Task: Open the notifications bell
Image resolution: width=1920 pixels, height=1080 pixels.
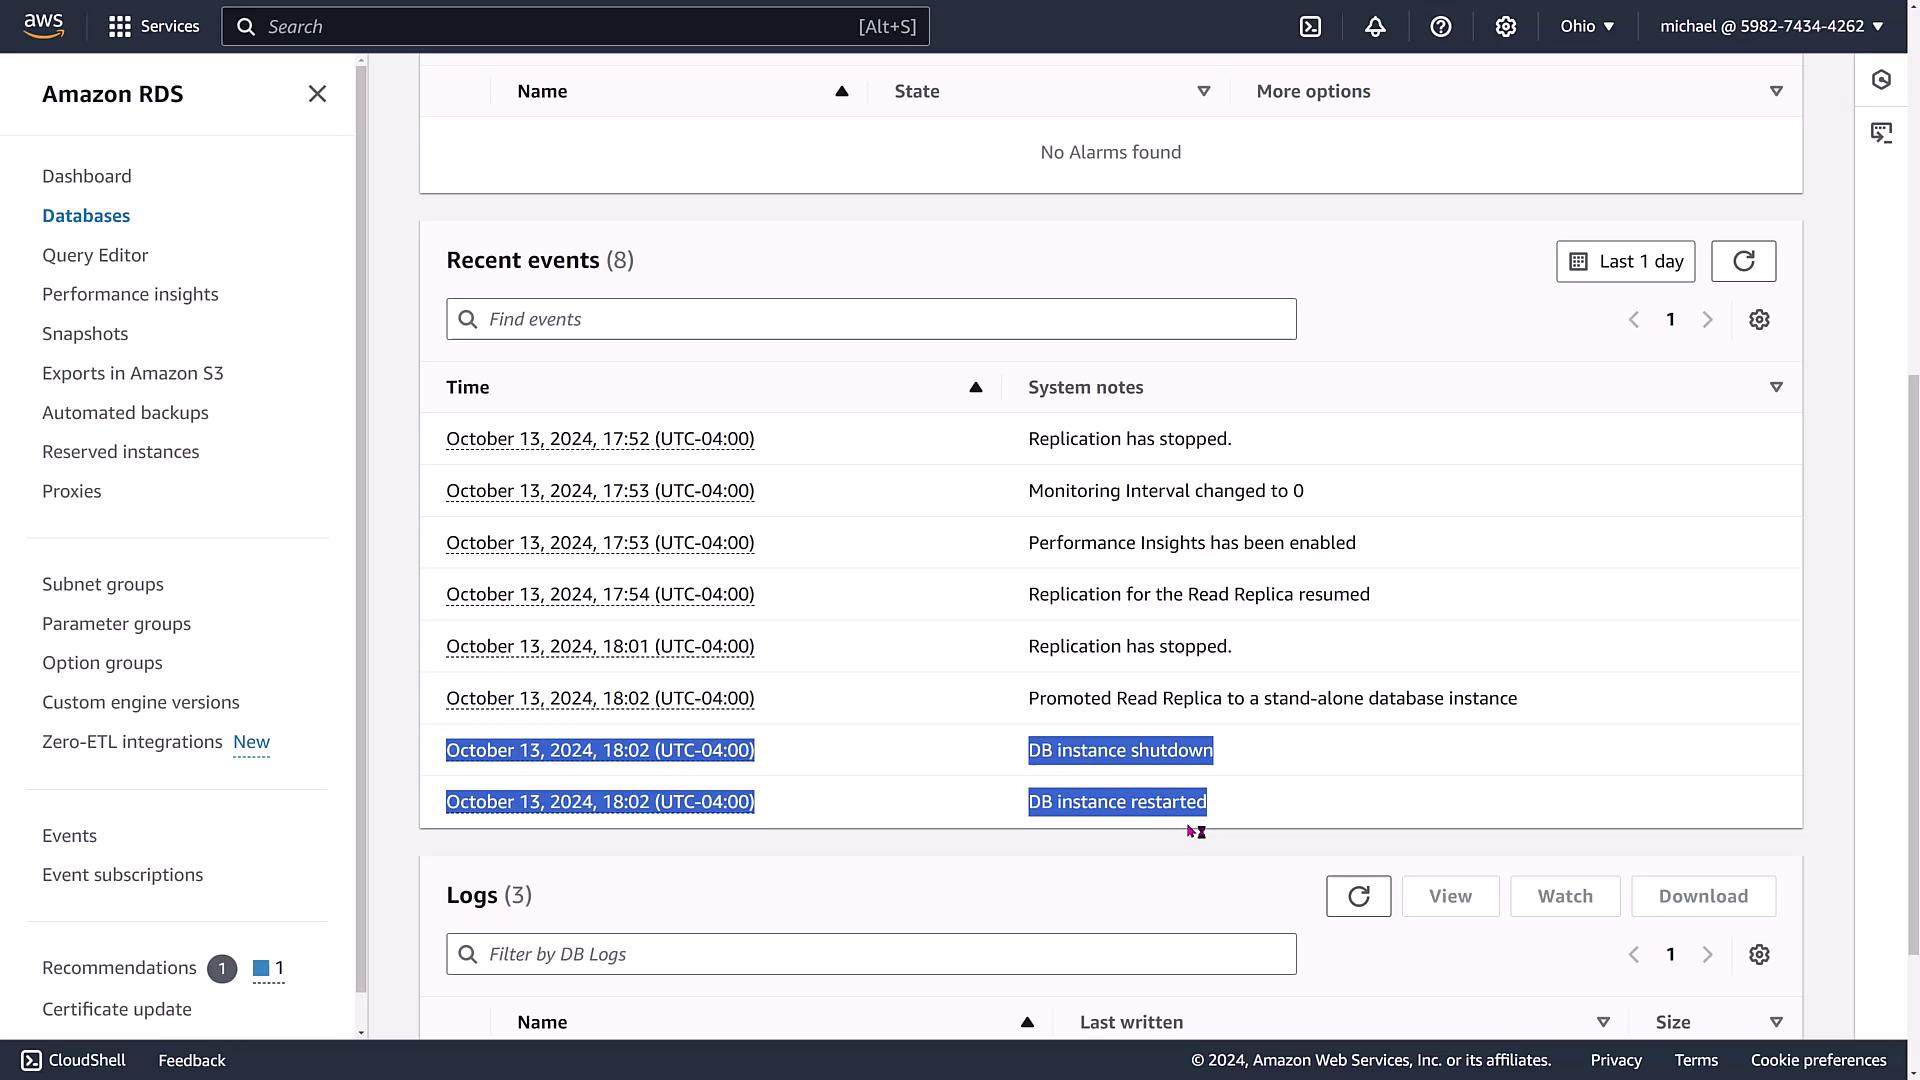Action: pyautogui.click(x=1375, y=27)
